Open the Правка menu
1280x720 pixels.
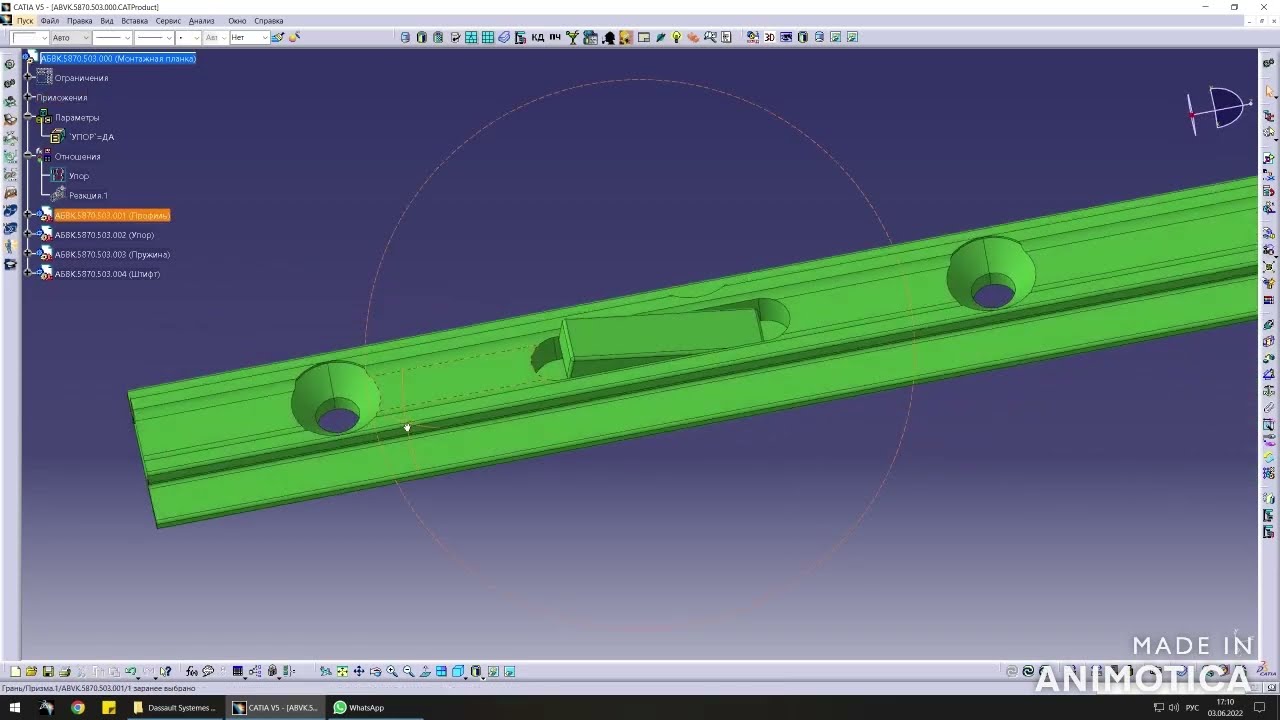(79, 20)
